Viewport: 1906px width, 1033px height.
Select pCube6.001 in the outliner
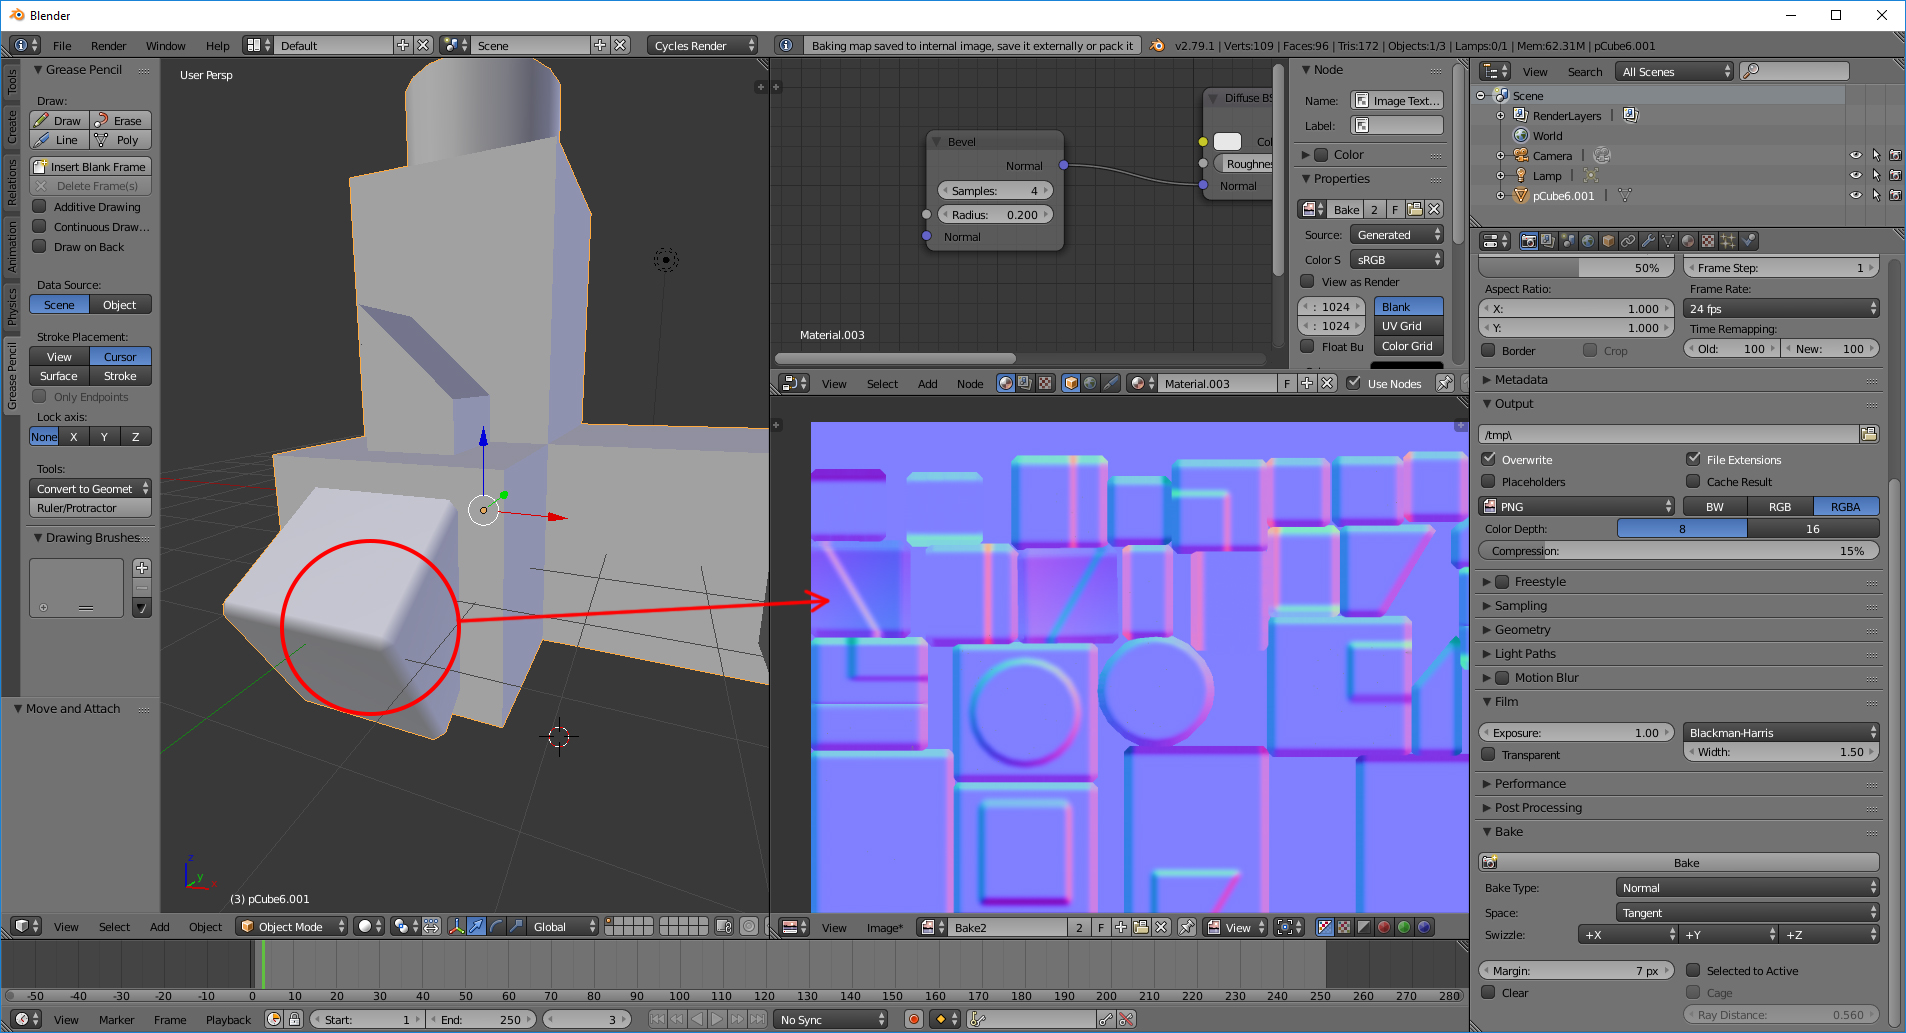[1563, 196]
